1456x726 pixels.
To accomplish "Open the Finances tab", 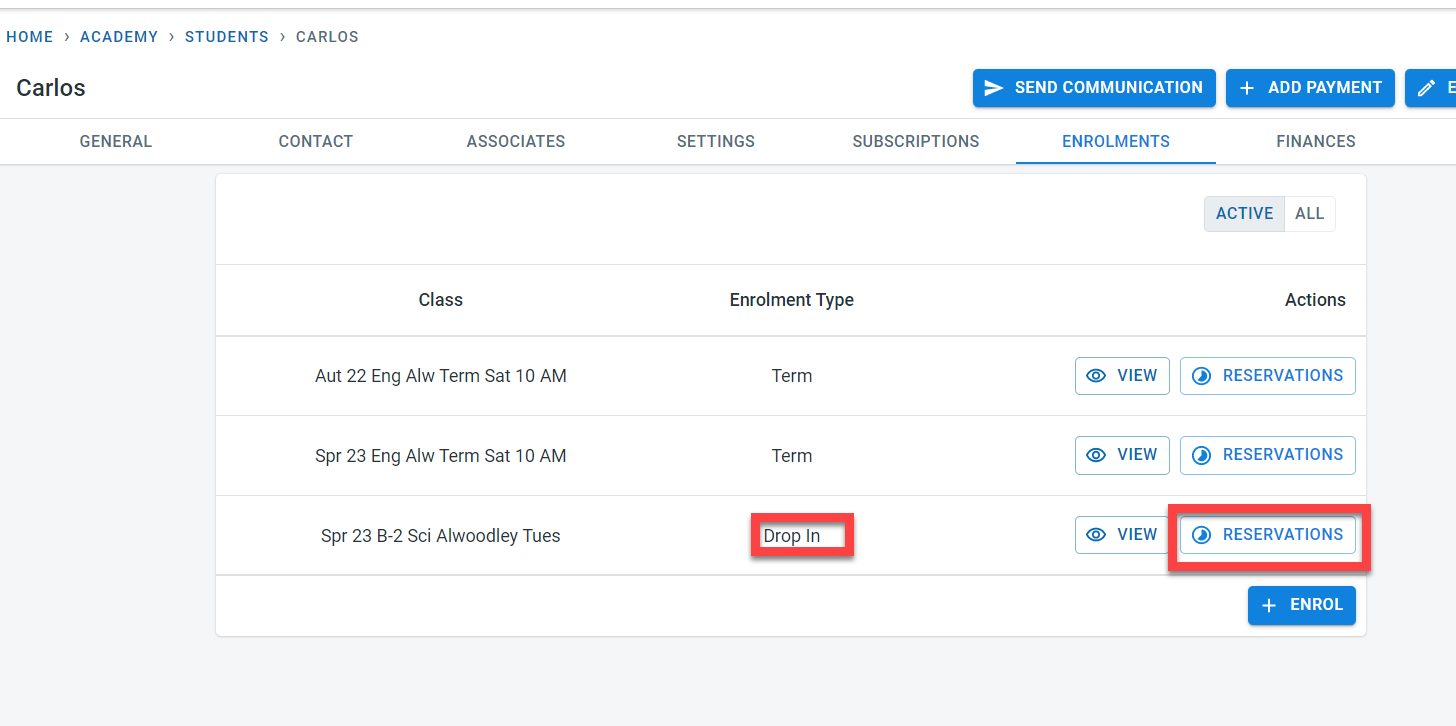I will [x=1315, y=141].
